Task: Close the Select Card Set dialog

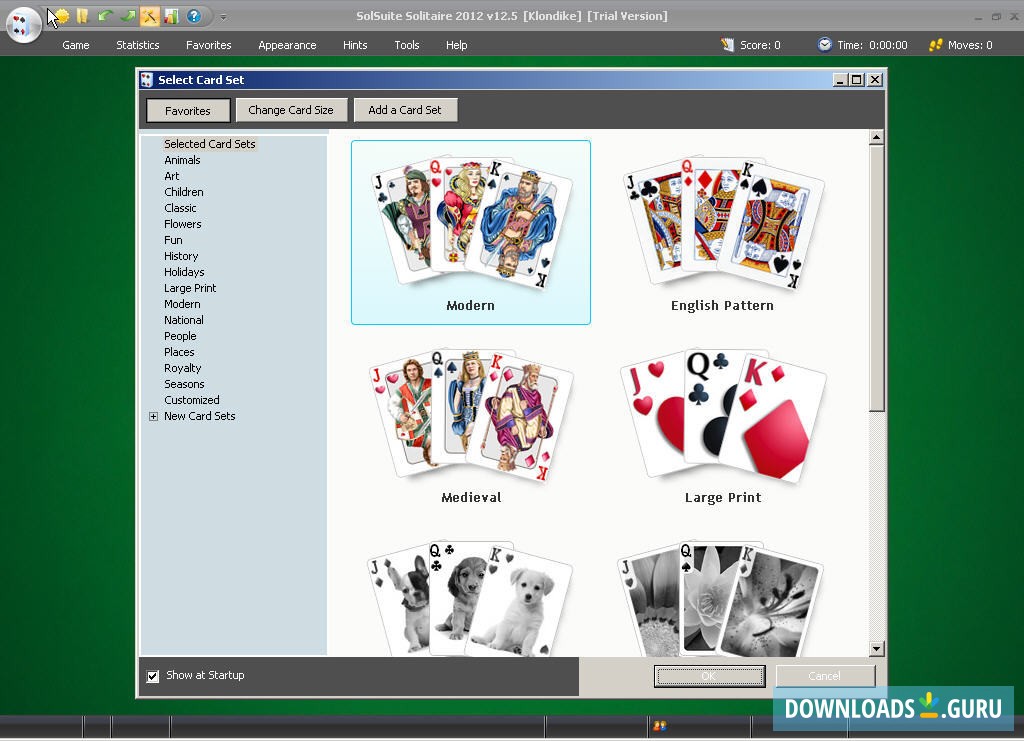Action: click(875, 80)
